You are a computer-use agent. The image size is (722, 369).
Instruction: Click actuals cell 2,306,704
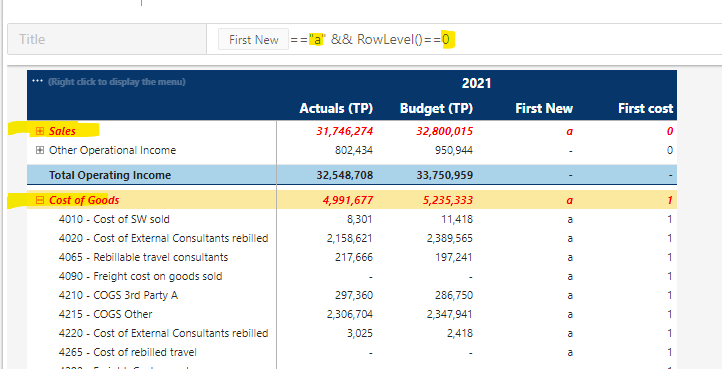tap(350, 314)
